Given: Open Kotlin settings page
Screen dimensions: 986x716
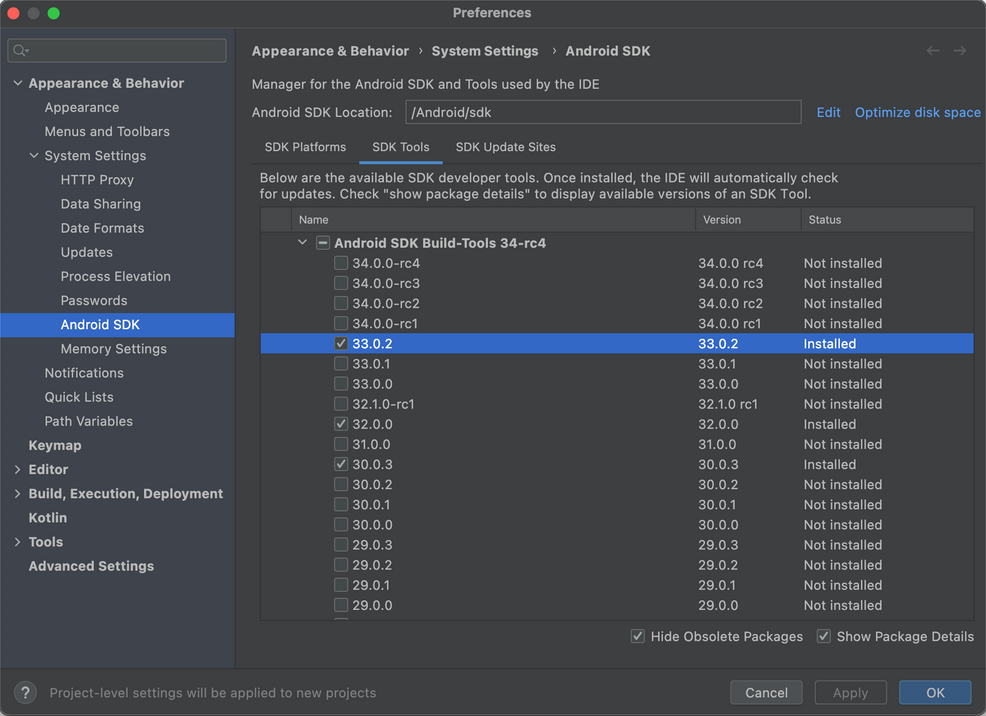Looking at the screenshot, I should (48, 518).
